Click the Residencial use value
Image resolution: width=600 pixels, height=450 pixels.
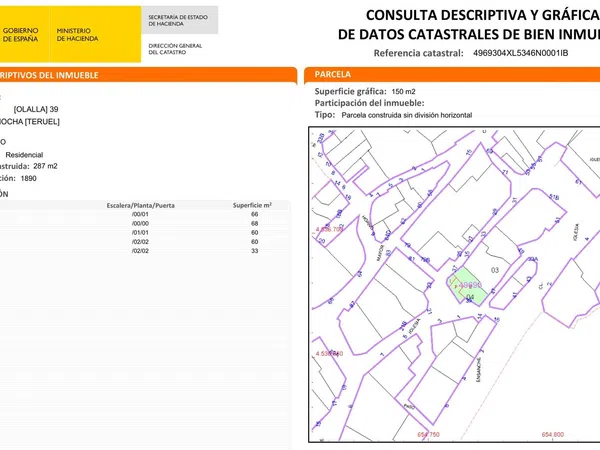(x=24, y=155)
